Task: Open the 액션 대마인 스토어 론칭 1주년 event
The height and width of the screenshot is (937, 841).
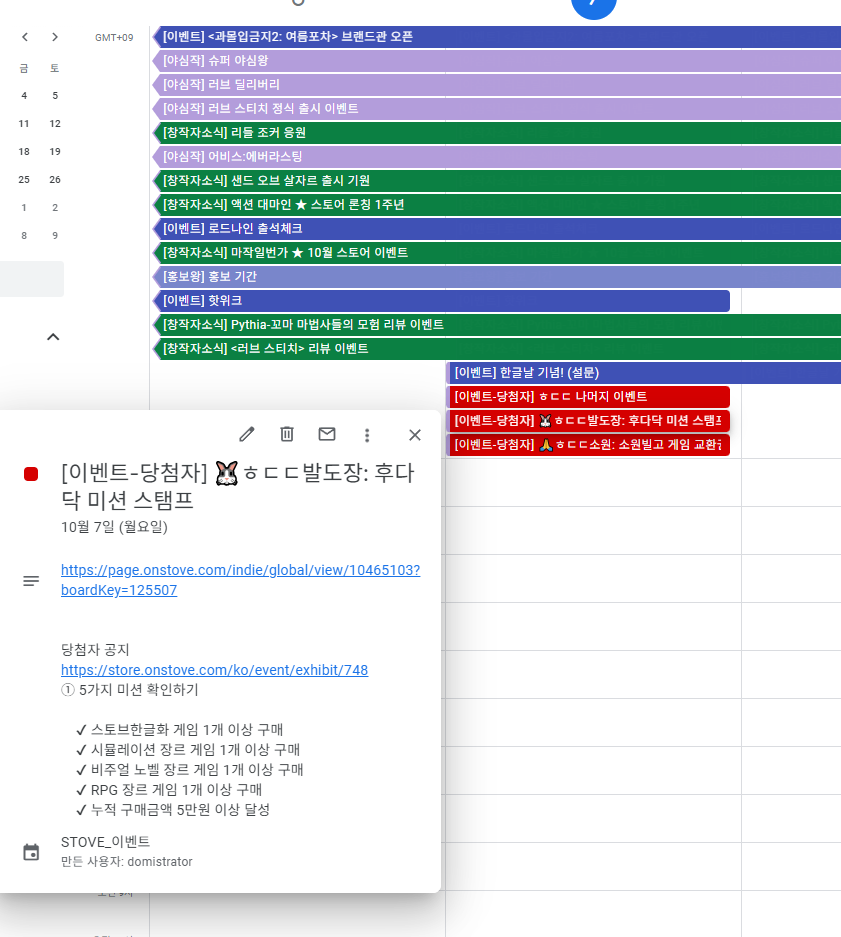Action: click(x=496, y=205)
